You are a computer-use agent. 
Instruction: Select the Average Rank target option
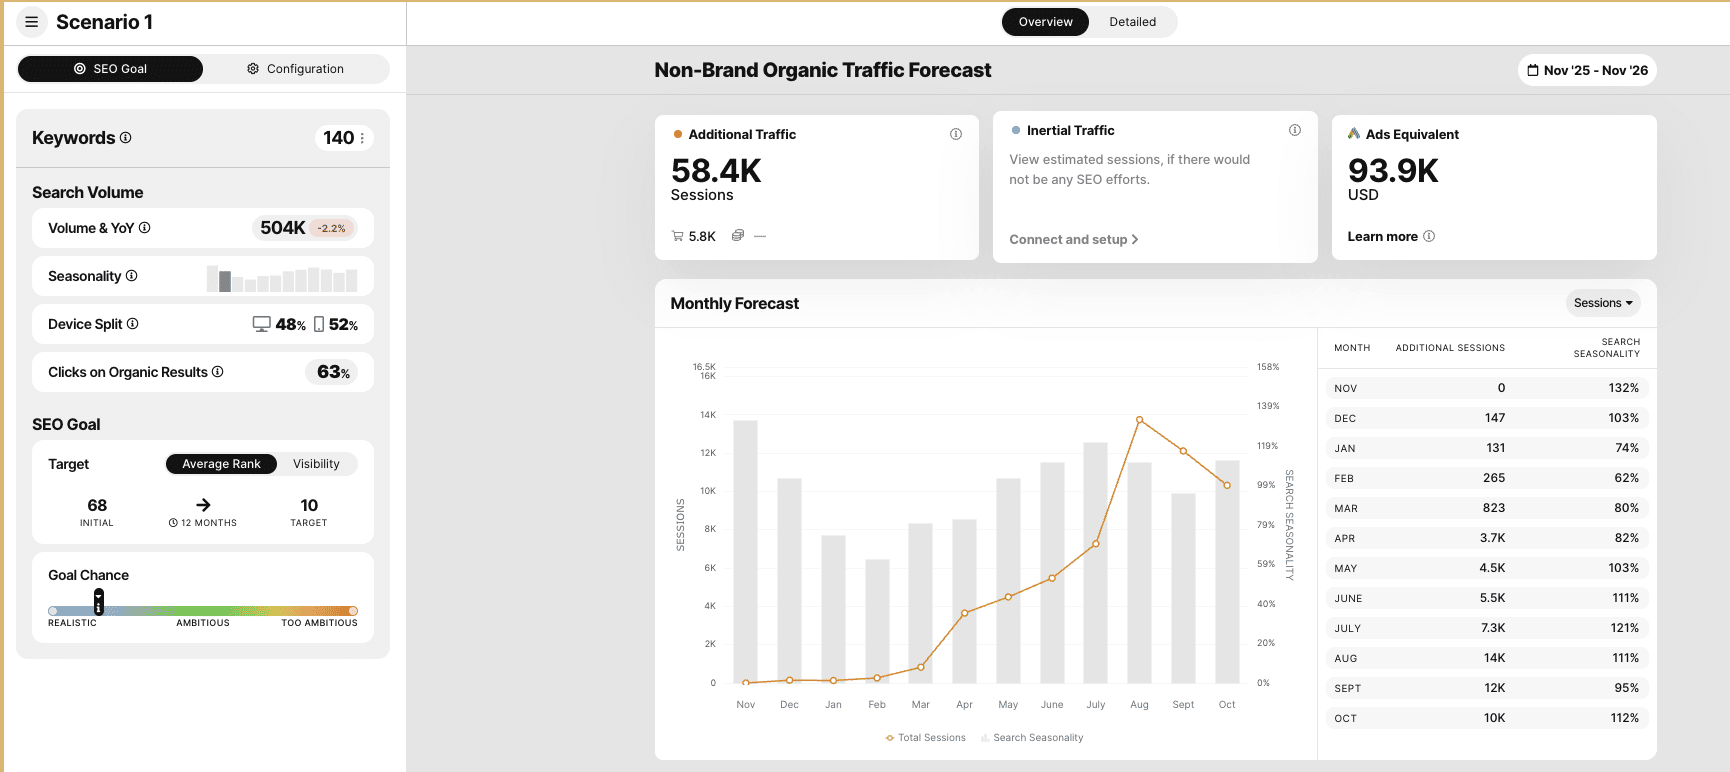[221, 464]
